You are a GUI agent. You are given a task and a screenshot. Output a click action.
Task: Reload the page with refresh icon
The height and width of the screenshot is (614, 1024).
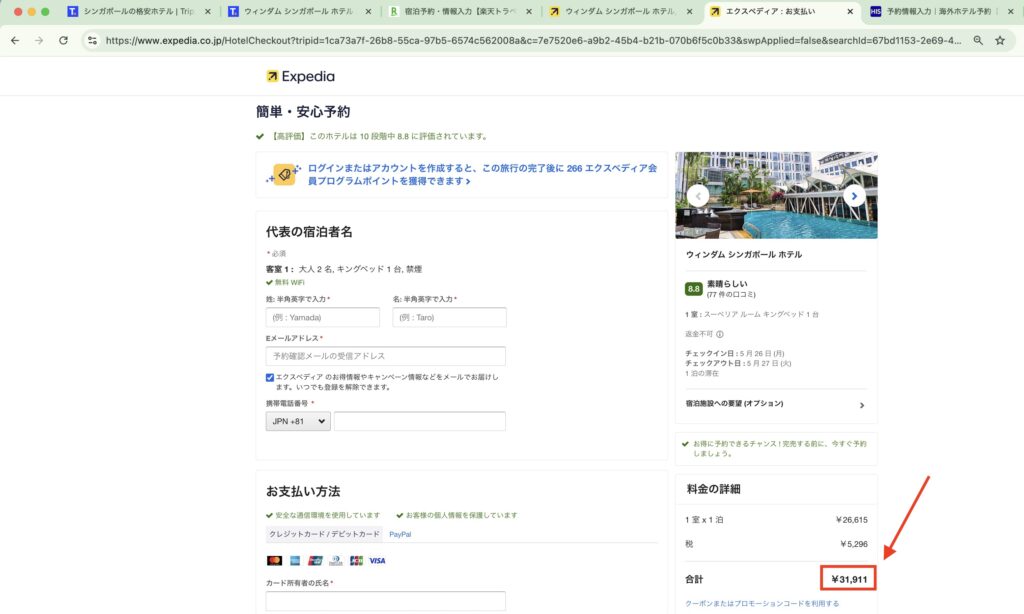click(63, 40)
